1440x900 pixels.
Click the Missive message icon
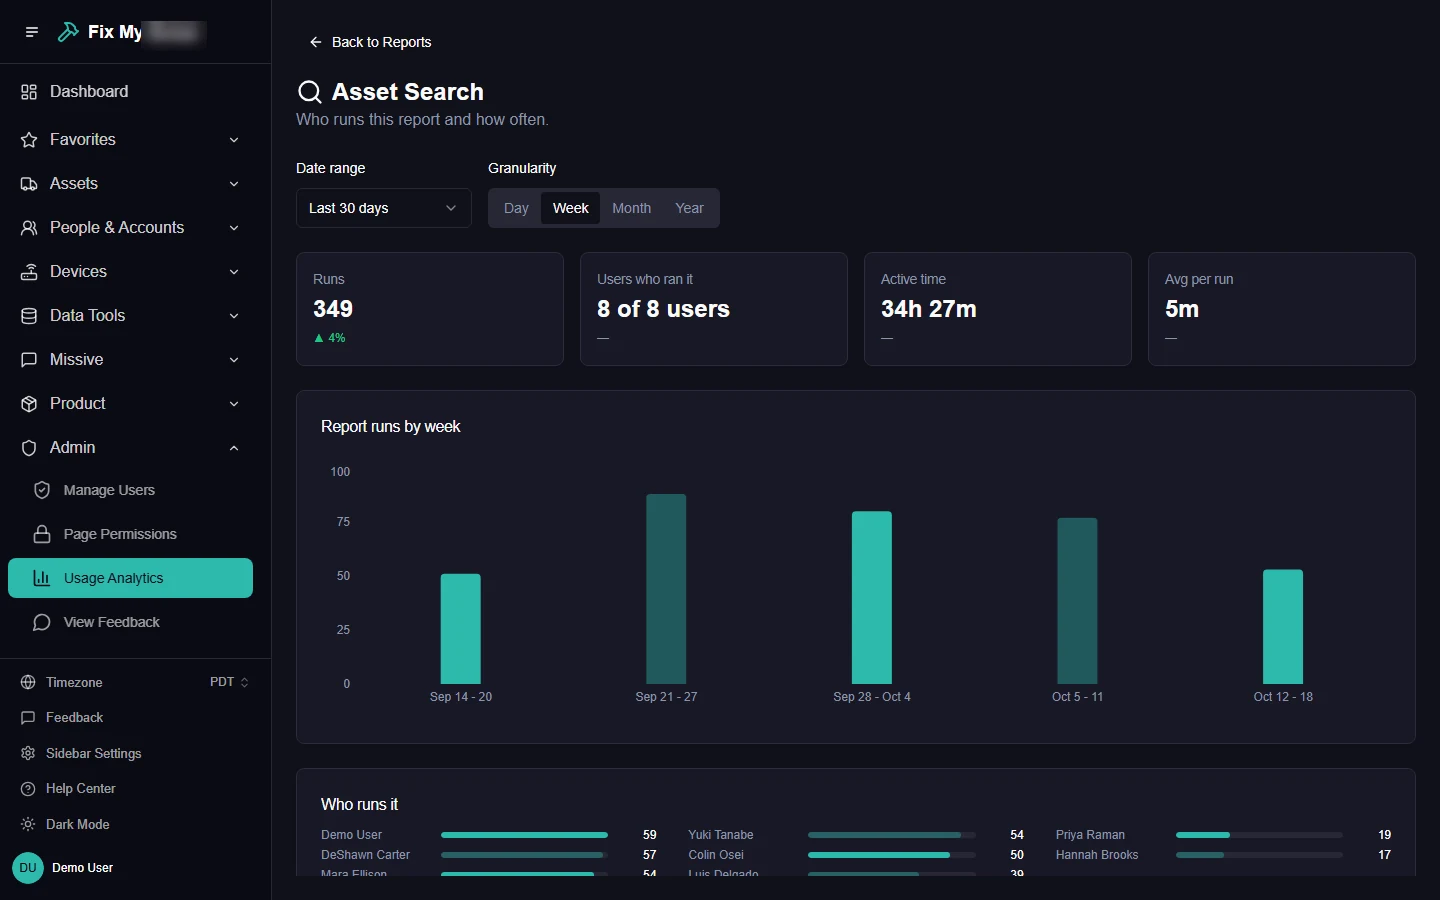click(29, 360)
